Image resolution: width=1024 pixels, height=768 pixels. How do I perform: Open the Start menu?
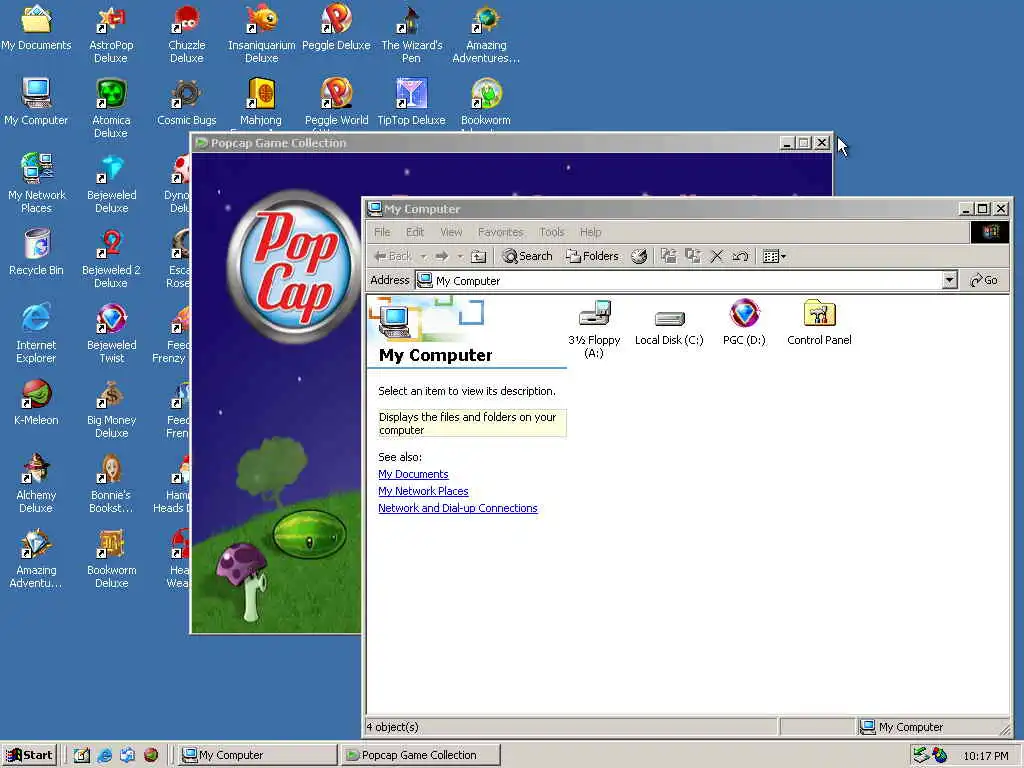(30, 755)
